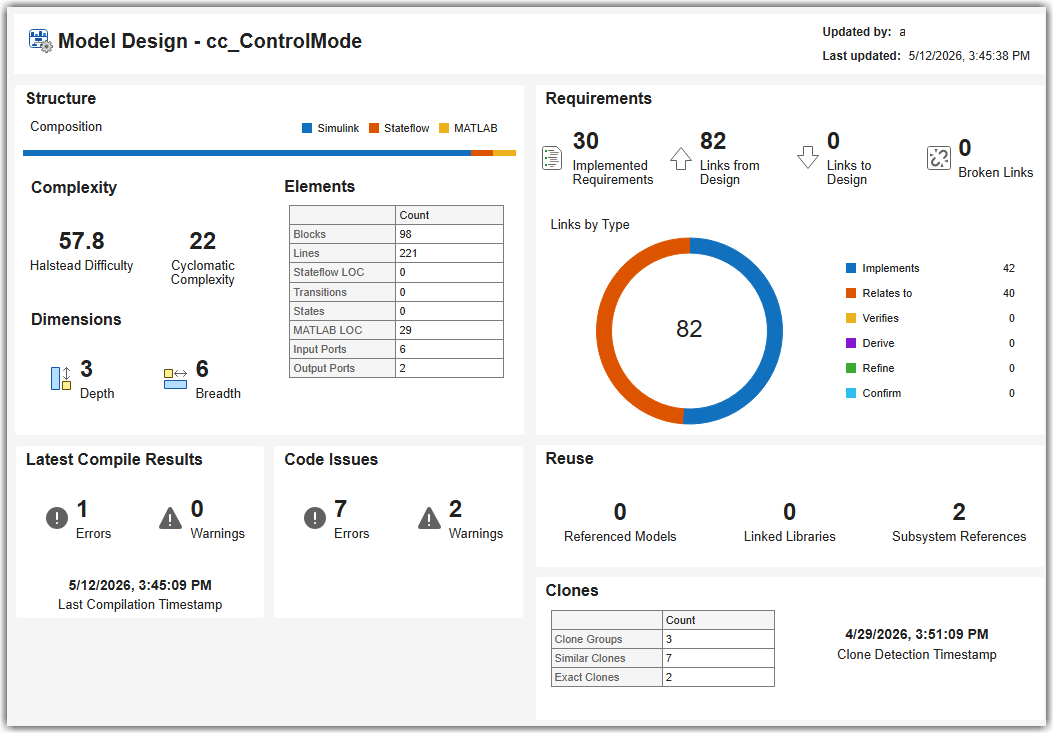Click the Links from Design up-arrow icon
This screenshot has width=1054, height=734.
tap(681, 159)
